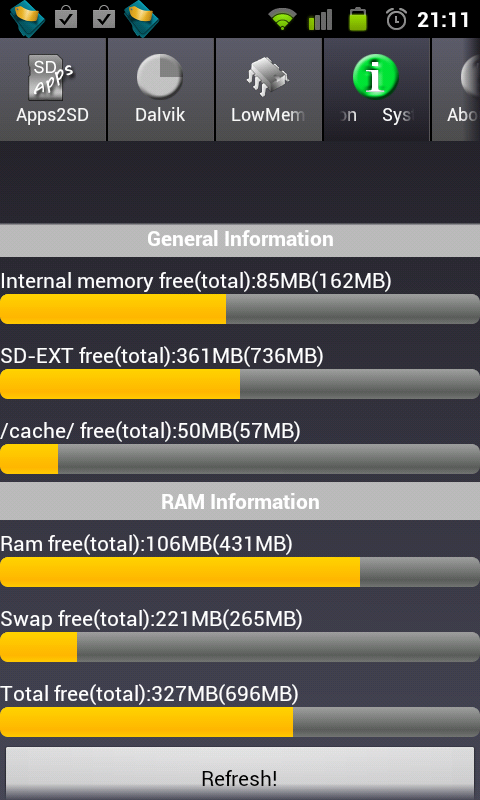
Task: Open the Apps2SD tab icon
Action: (51, 77)
